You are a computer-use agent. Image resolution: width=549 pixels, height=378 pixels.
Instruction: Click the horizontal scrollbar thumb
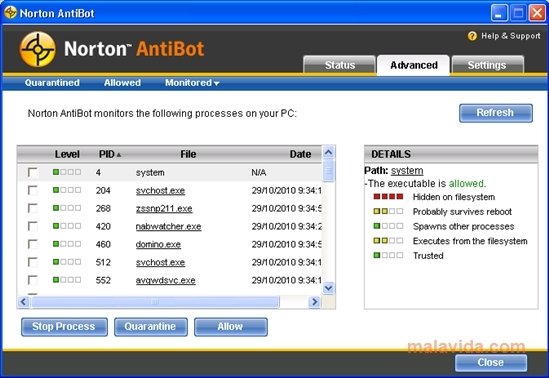point(155,302)
